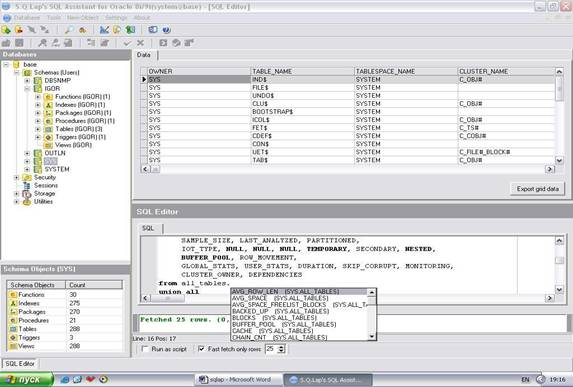Click the magnifying glass search toolbar icon
Screen dimensions: 573x387
click(x=69, y=30)
